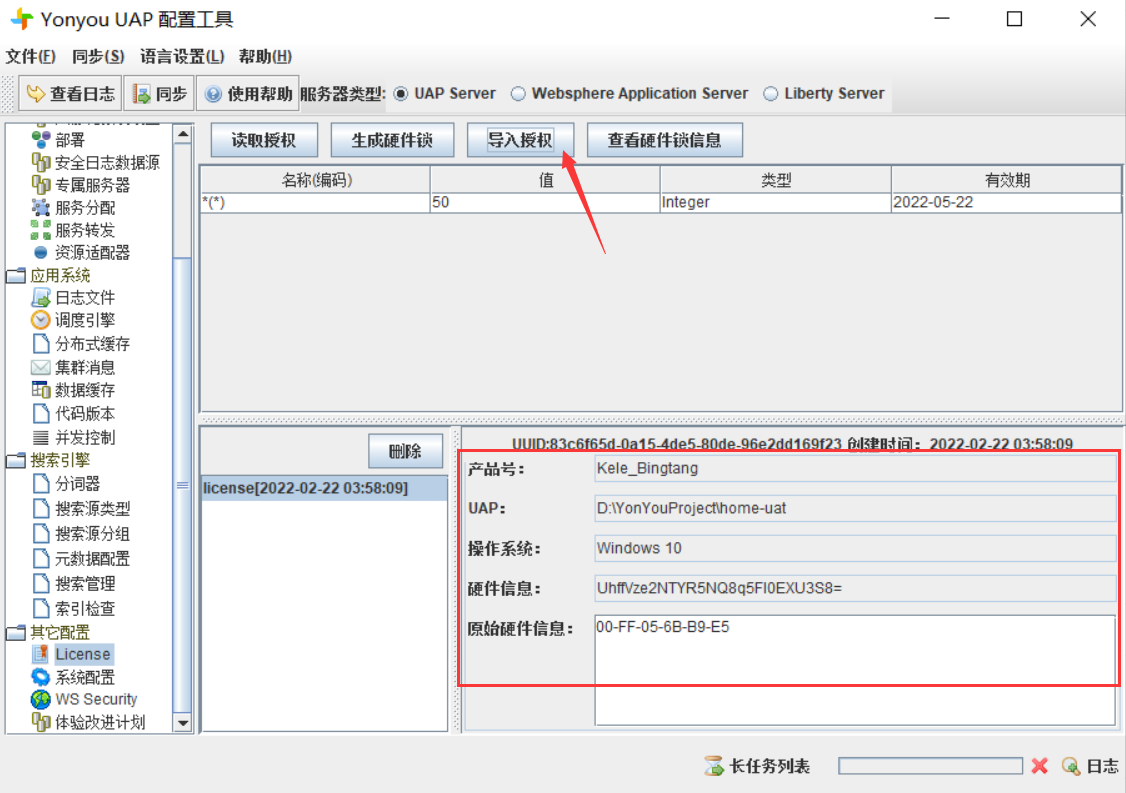
Task: Click the 类型 column header
Action: (776, 180)
